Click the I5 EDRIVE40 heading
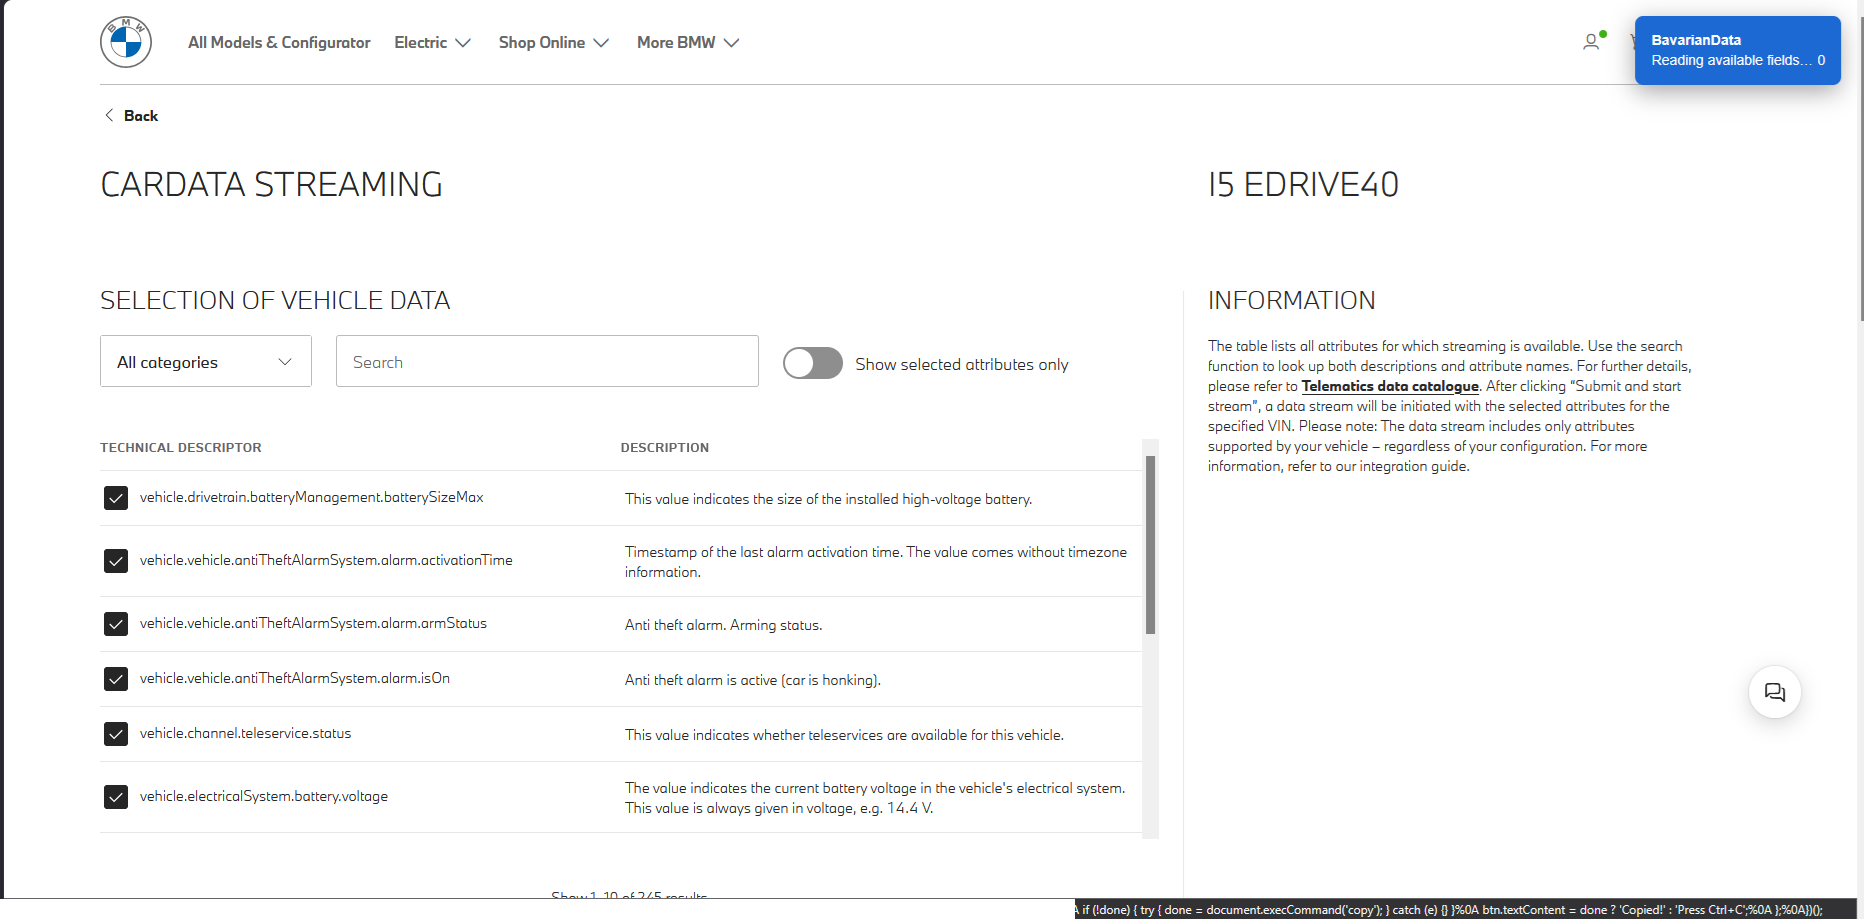 (1303, 185)
